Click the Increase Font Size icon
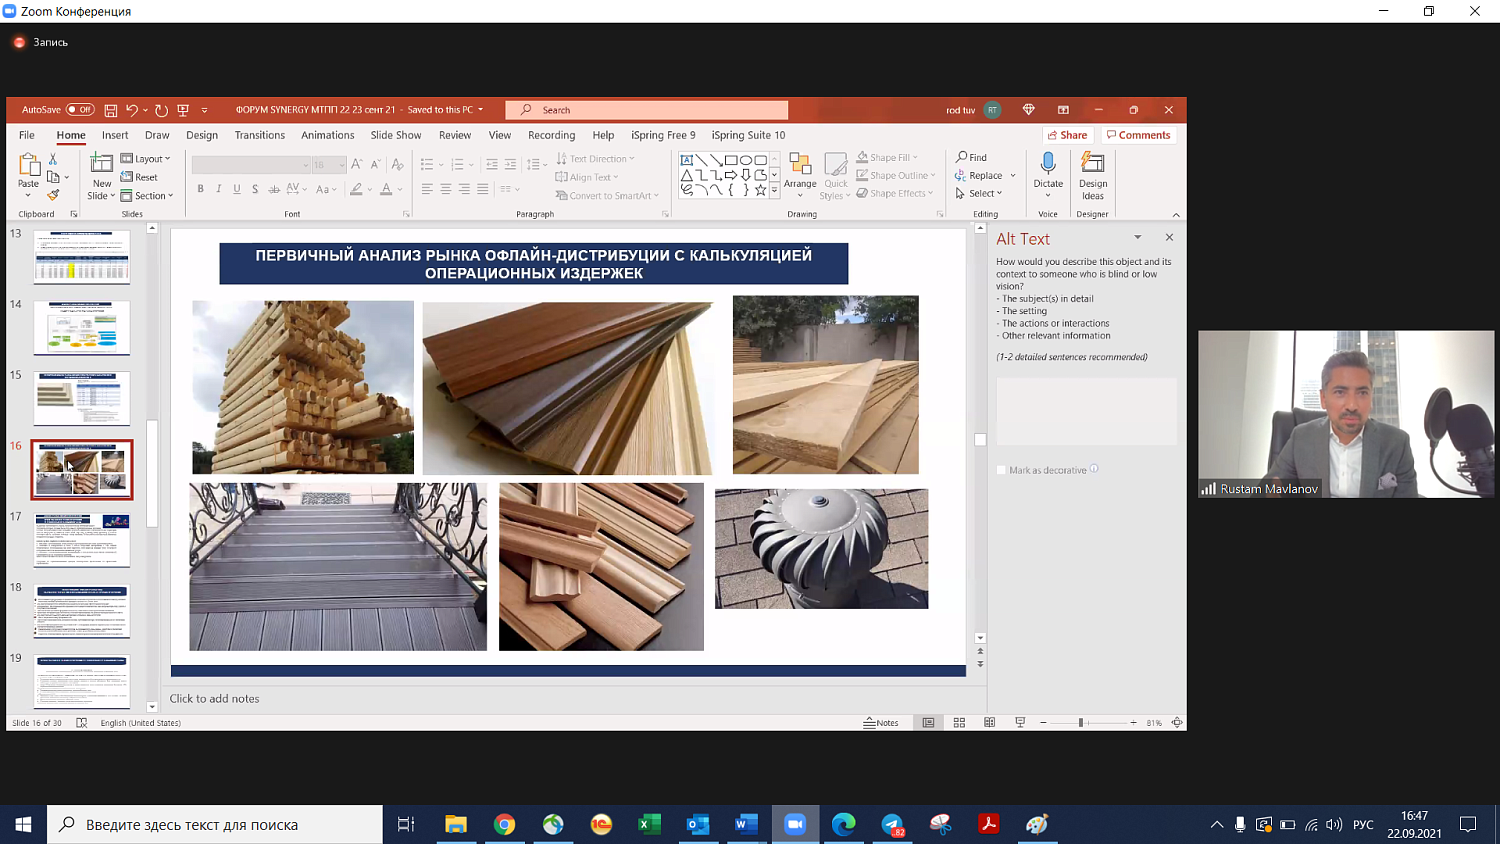The image size is (1500, 844). click(x=357, y=164)
